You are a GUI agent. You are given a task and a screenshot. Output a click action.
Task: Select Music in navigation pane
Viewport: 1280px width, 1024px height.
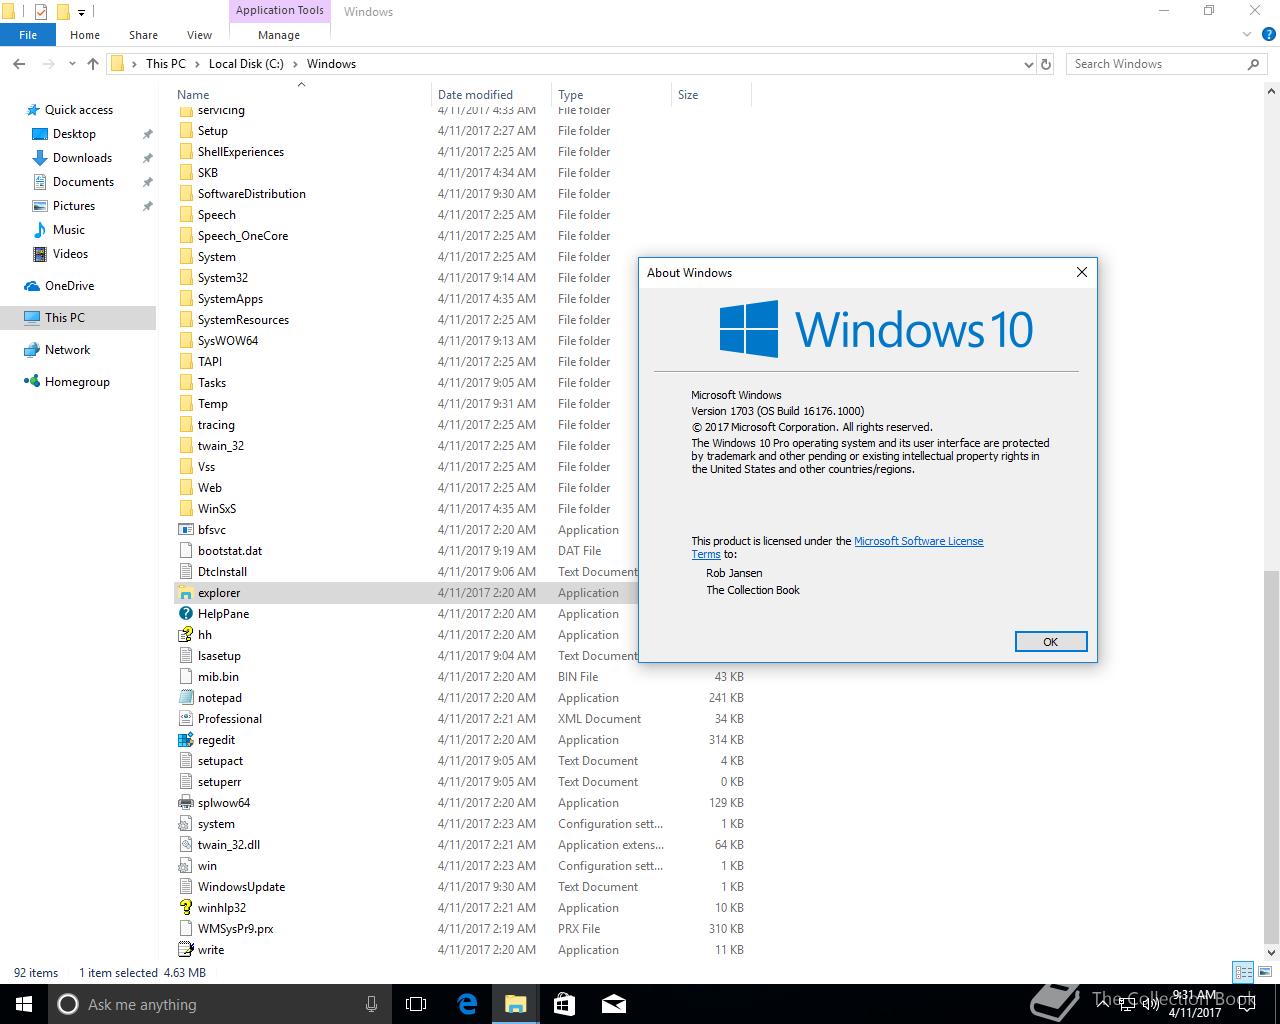point(69,230)
